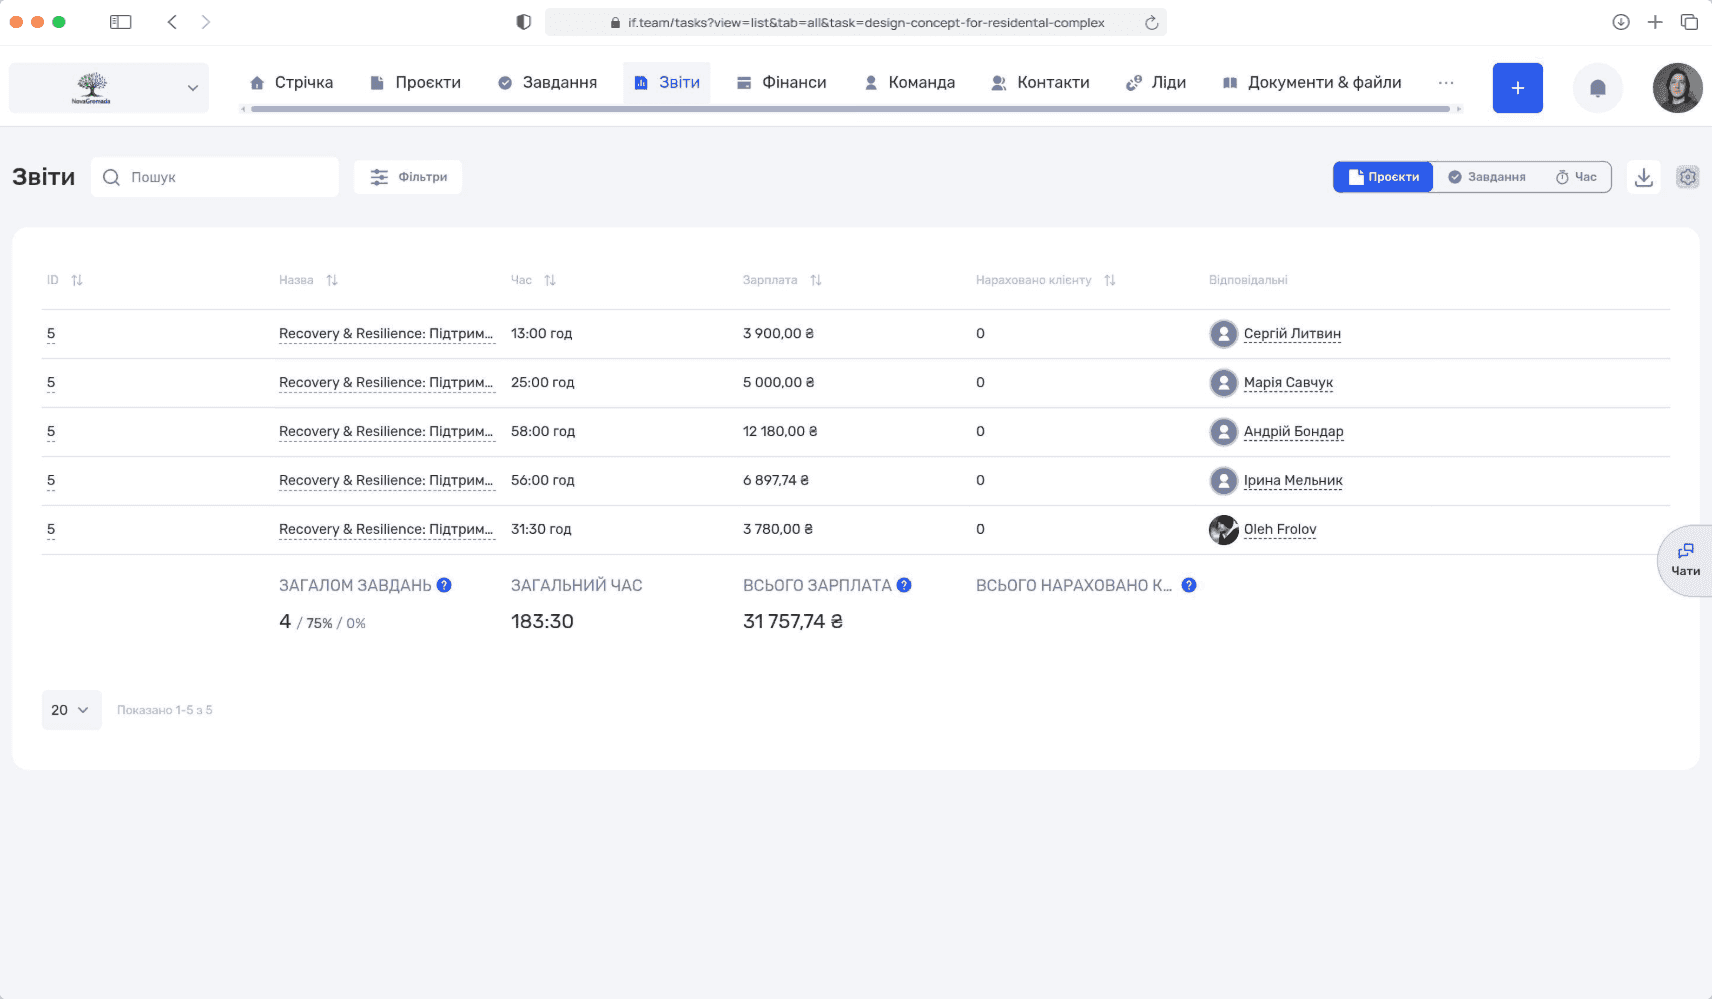Open notifications bell
Screen dimensions: 1712x999
[x=1597, y=88]
